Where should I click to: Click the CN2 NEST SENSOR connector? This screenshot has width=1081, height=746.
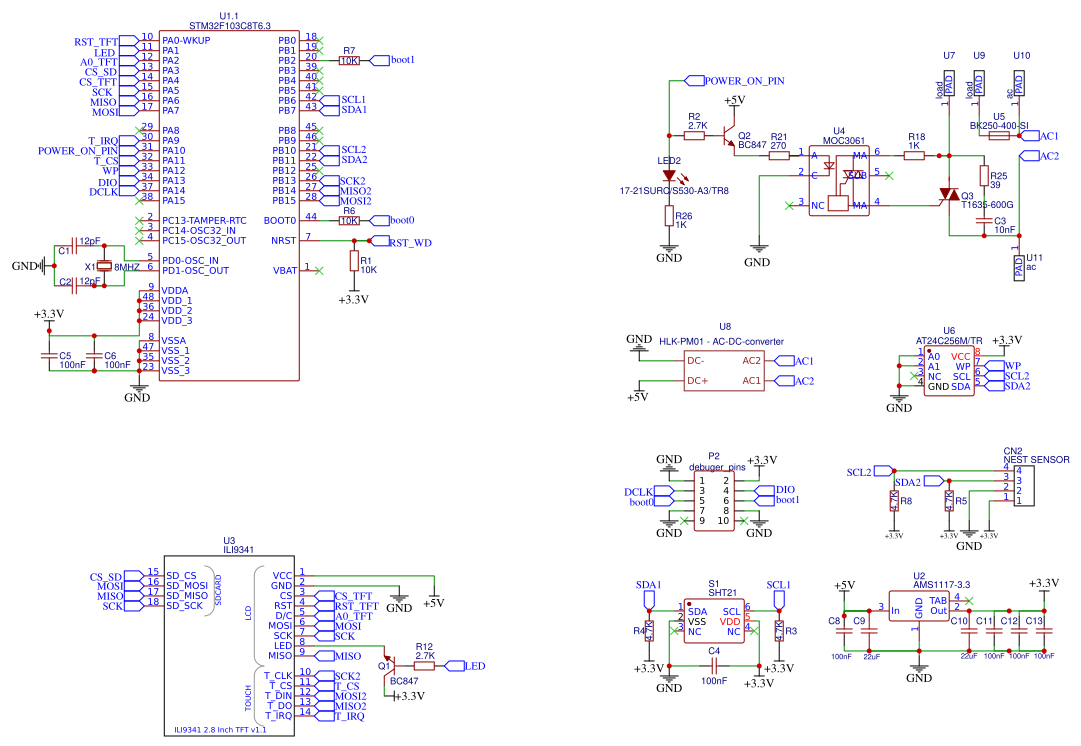click(1030, 485)
